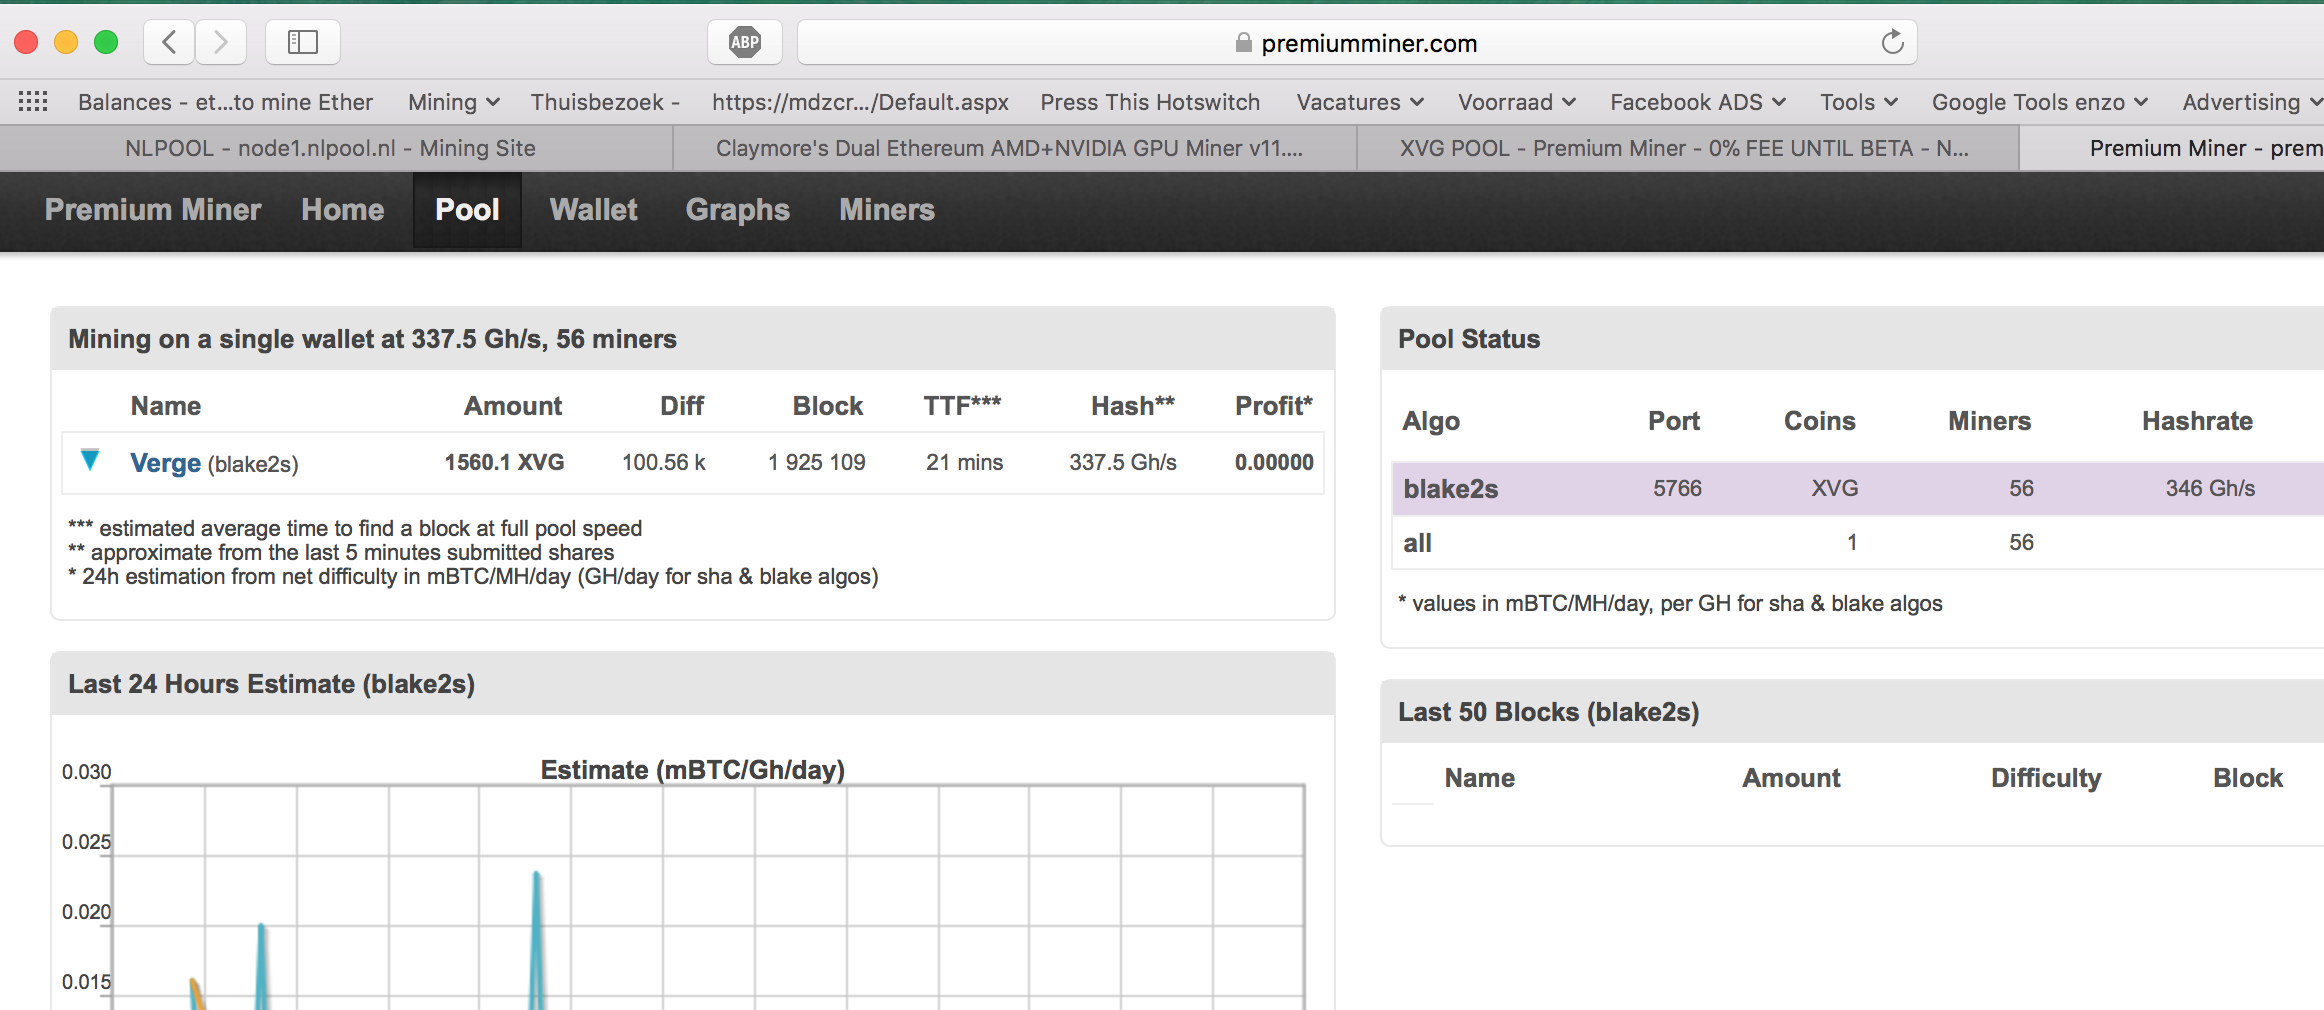This screenshot has height=1010, width=2324.
Task: Open the Voorraad bookmarks dropdown
Action: pos(1517,102)
